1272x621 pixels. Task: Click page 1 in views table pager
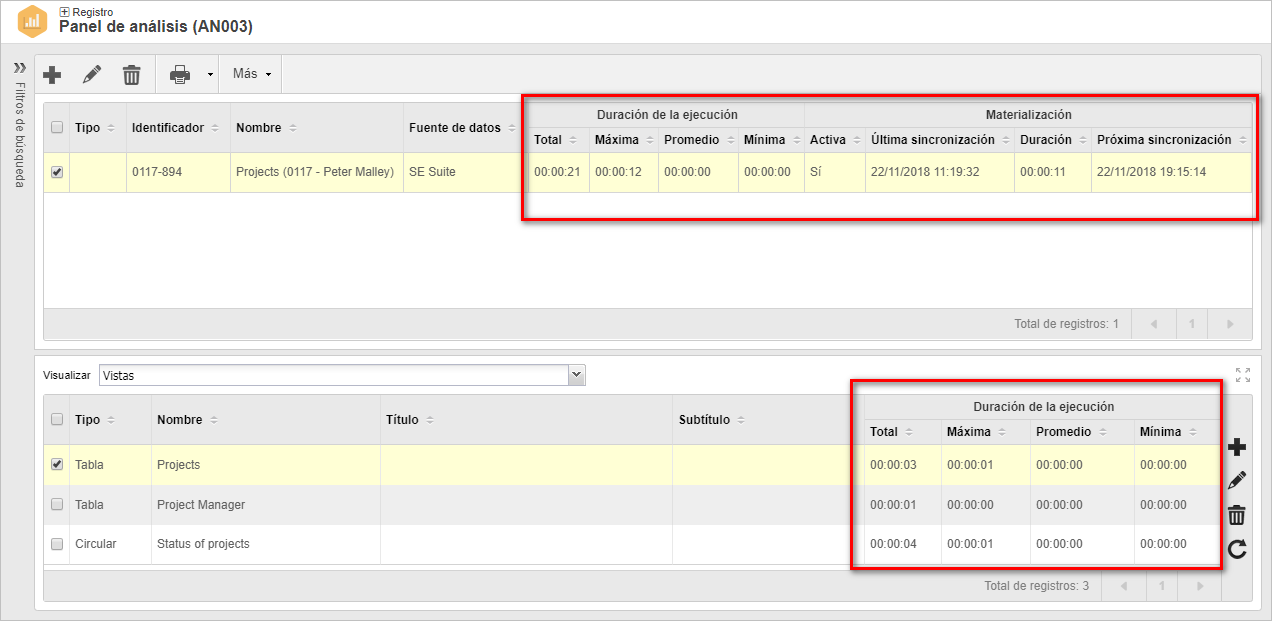pyautogui.click(x=1162, y=586)
